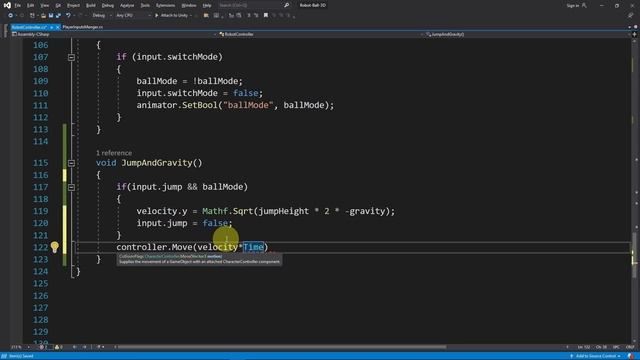The image size is (640, 360).
Task: Open the editor zoom level dropdown
Action: pos(20,347)
